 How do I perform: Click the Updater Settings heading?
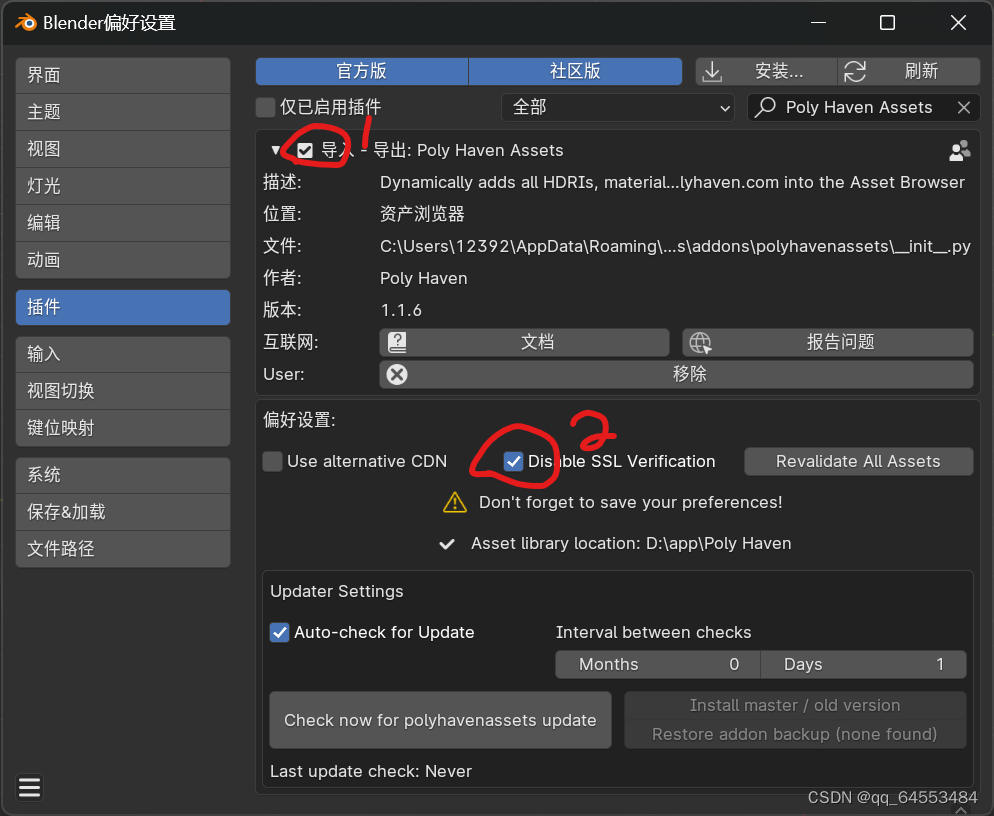(x=337, y=591)
